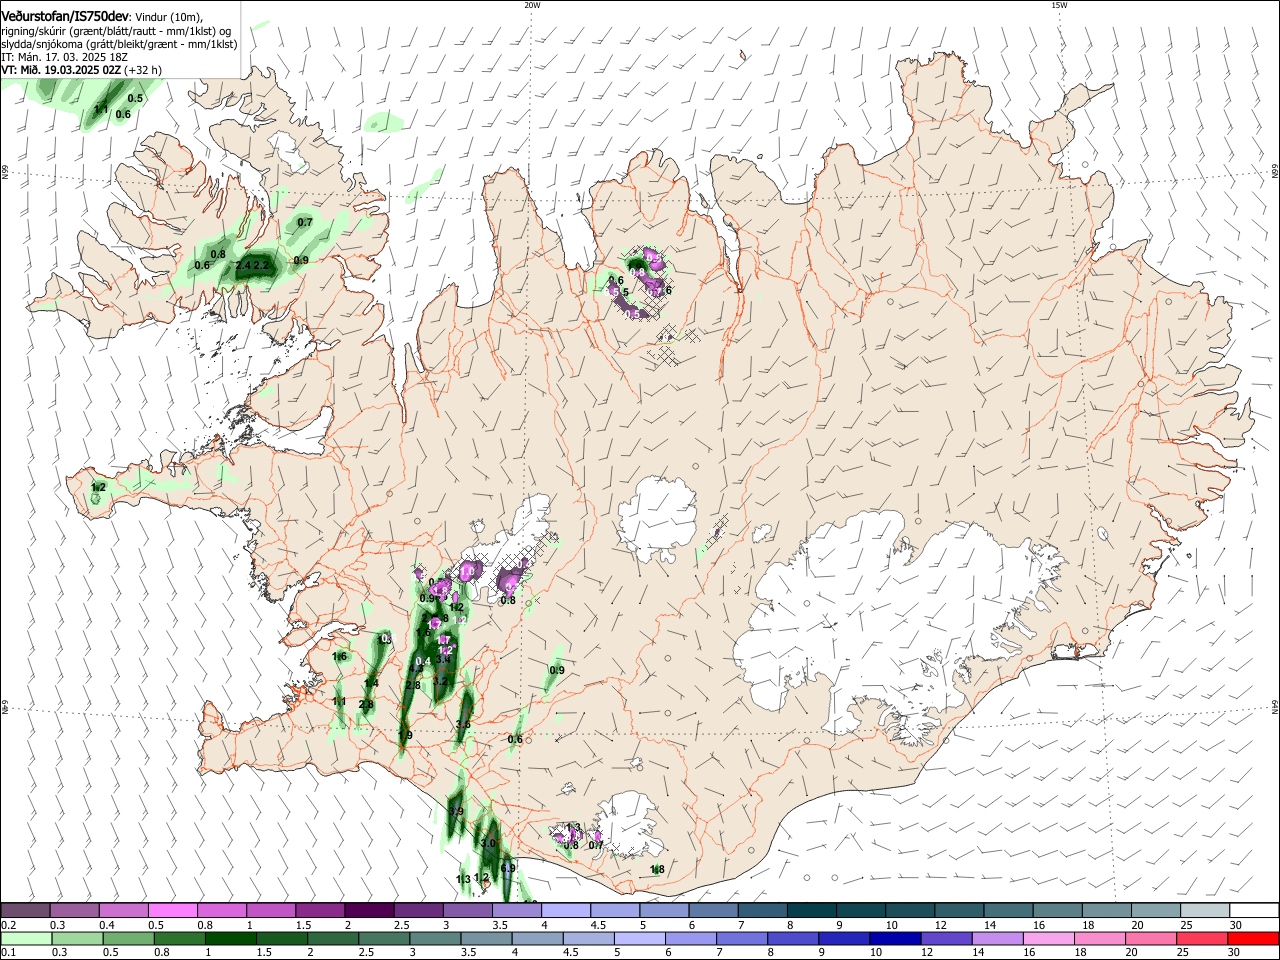Click the 2.2 precipitation value in the Westfjords
The image size is (1280, 960).
[261, 266]
